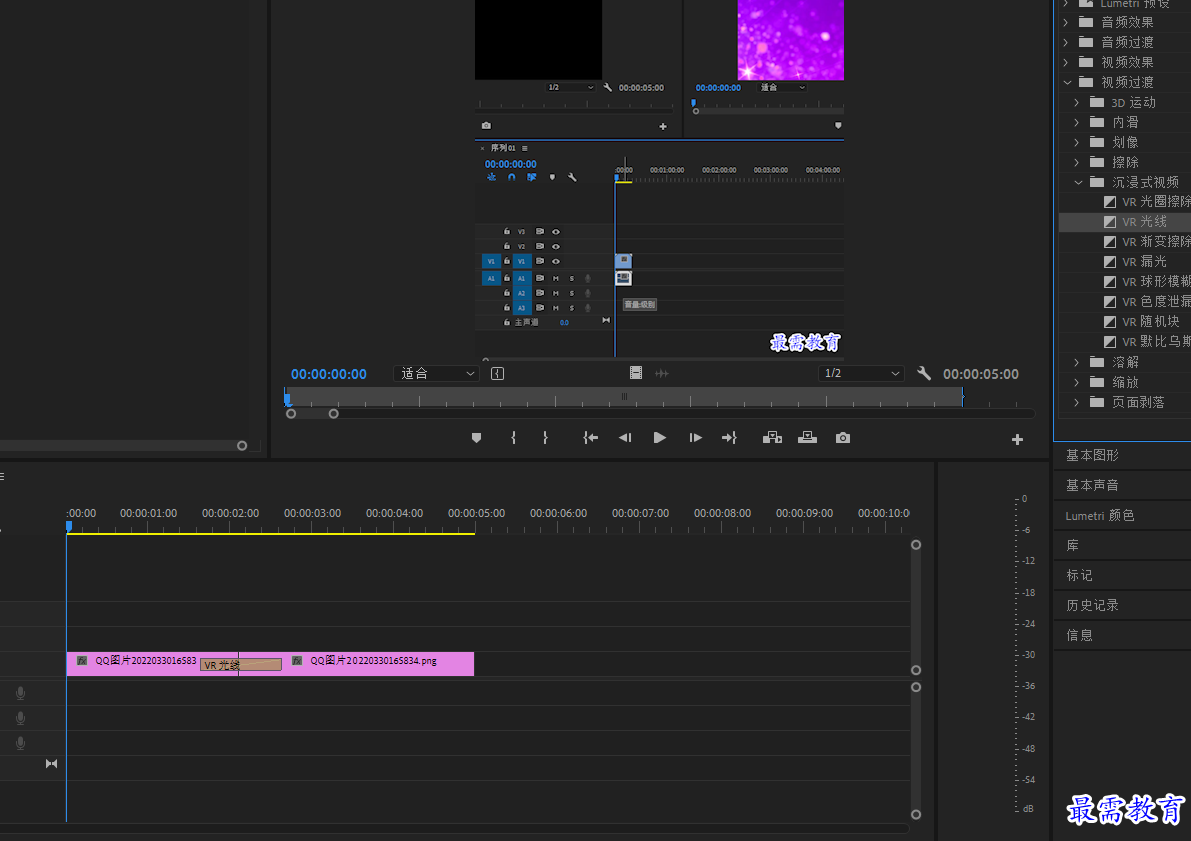Select the 溶解 transitions folder
Viewport: 1191px width, 841px height.
coord(1125,362)
